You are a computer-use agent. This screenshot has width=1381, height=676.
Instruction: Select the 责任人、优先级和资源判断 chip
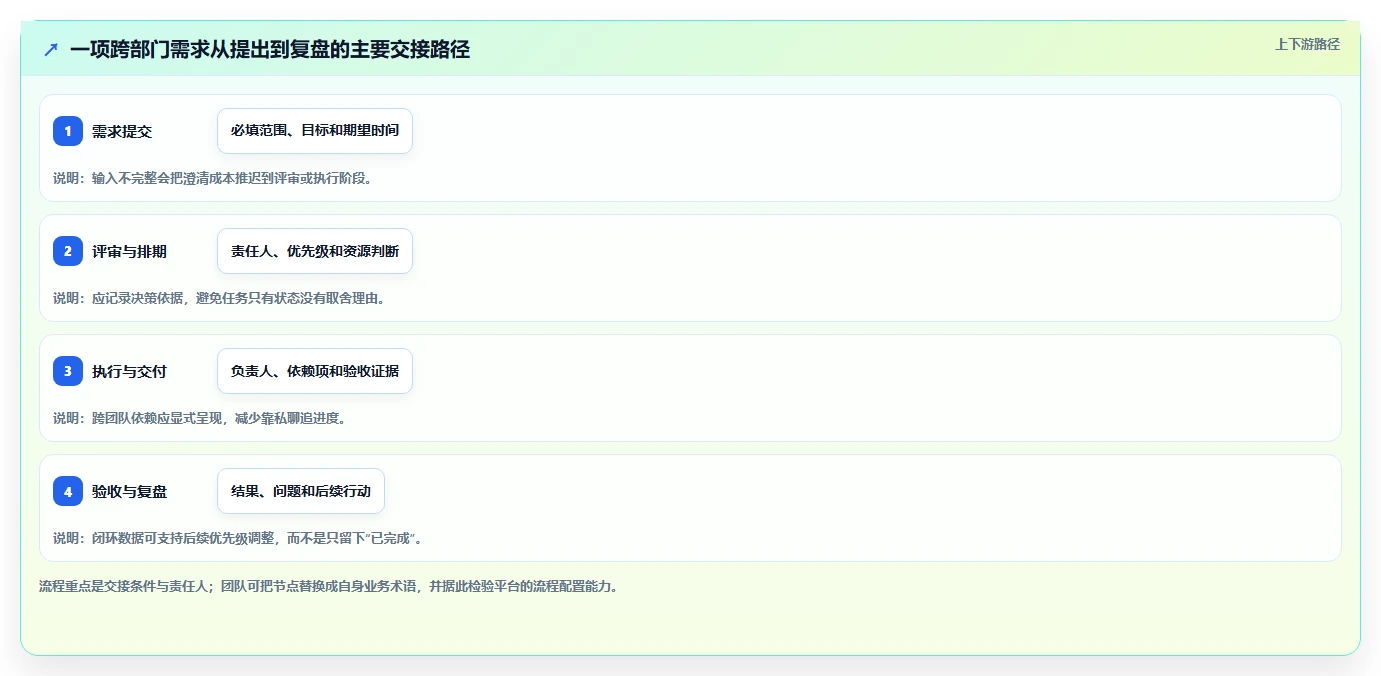[x=315, y=251]
